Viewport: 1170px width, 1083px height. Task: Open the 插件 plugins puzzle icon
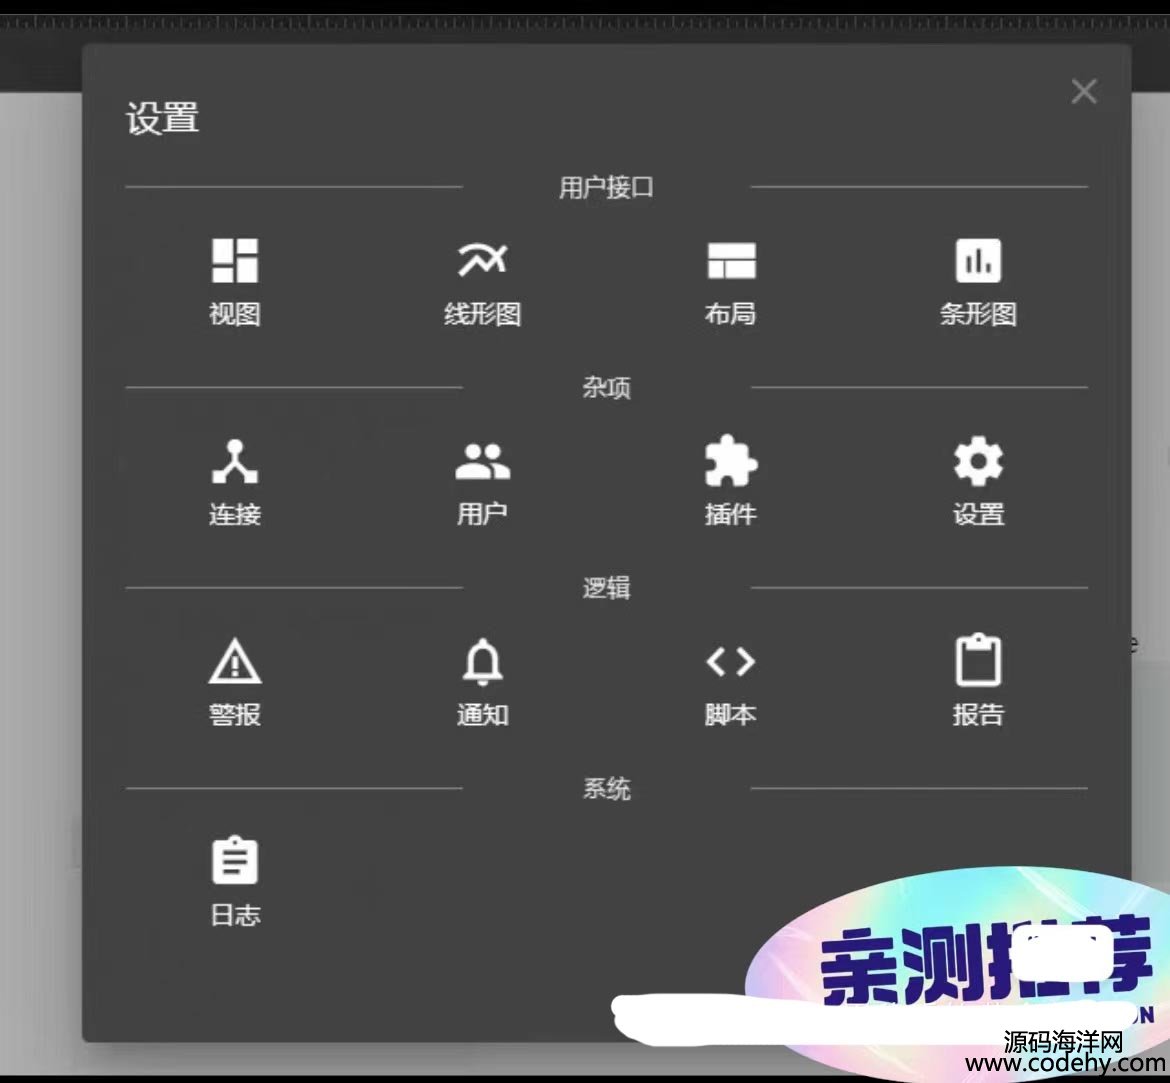[x=731, y=461]
